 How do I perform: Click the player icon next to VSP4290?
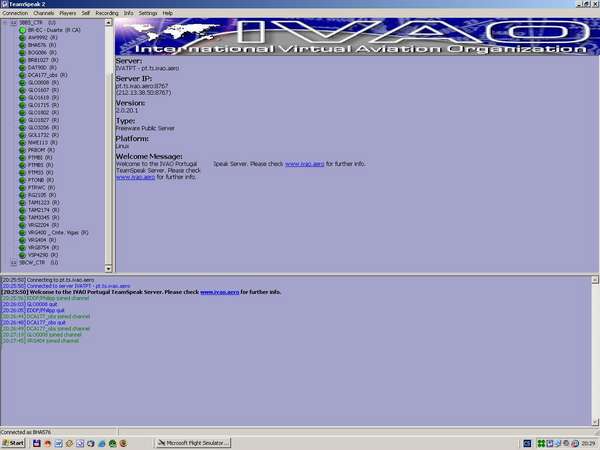point(21,255)
